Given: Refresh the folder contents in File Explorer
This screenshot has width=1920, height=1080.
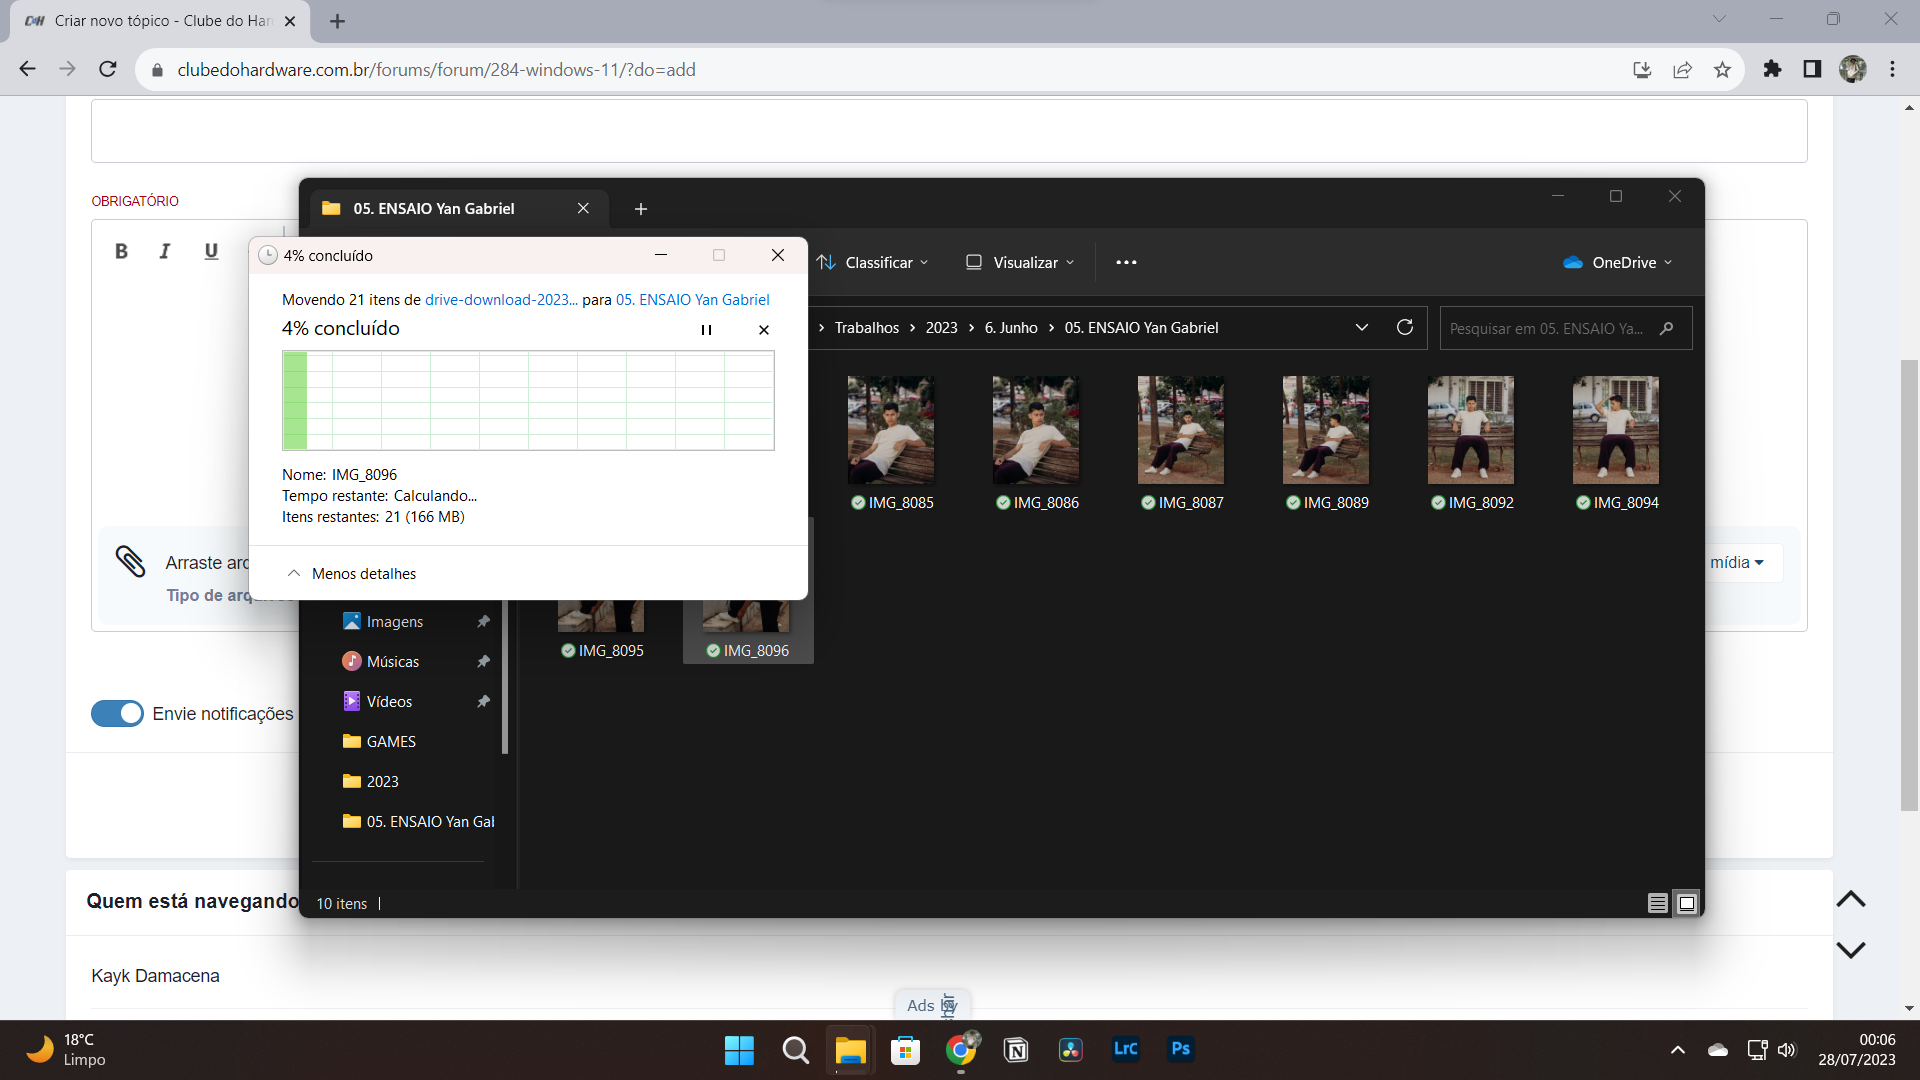Looking at the screenshot, I should [x=1405, y=328].
